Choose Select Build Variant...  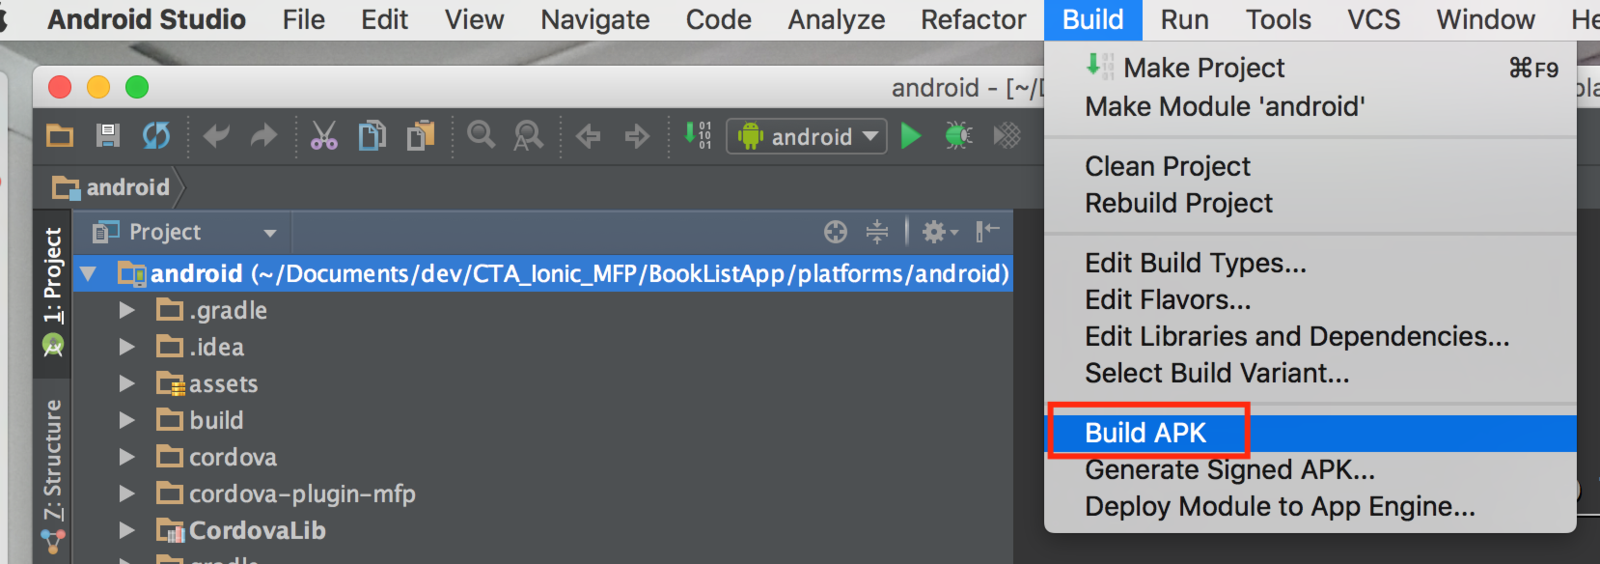point(1310,373)
